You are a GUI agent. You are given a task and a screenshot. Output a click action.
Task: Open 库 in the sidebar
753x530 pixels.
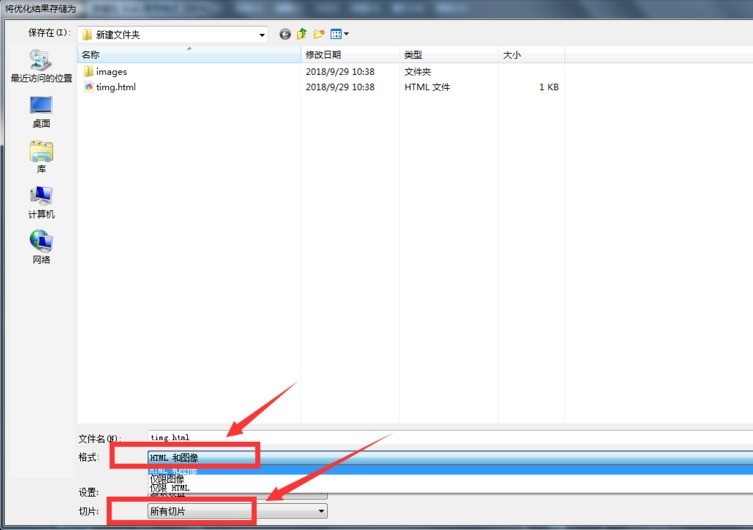tap(41, 157)
